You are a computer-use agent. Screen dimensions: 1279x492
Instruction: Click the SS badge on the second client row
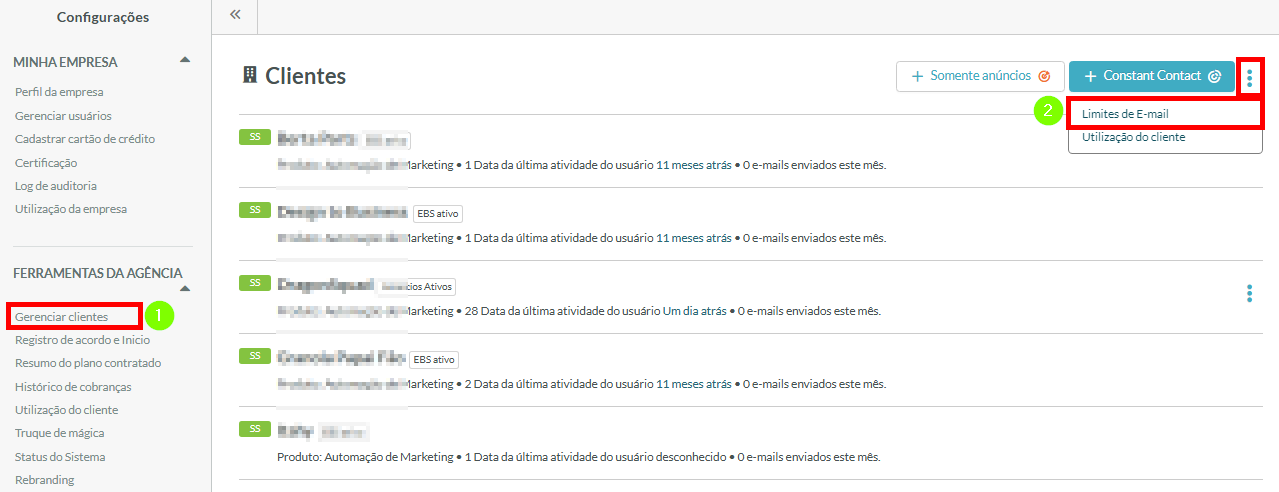pos(255,210)
